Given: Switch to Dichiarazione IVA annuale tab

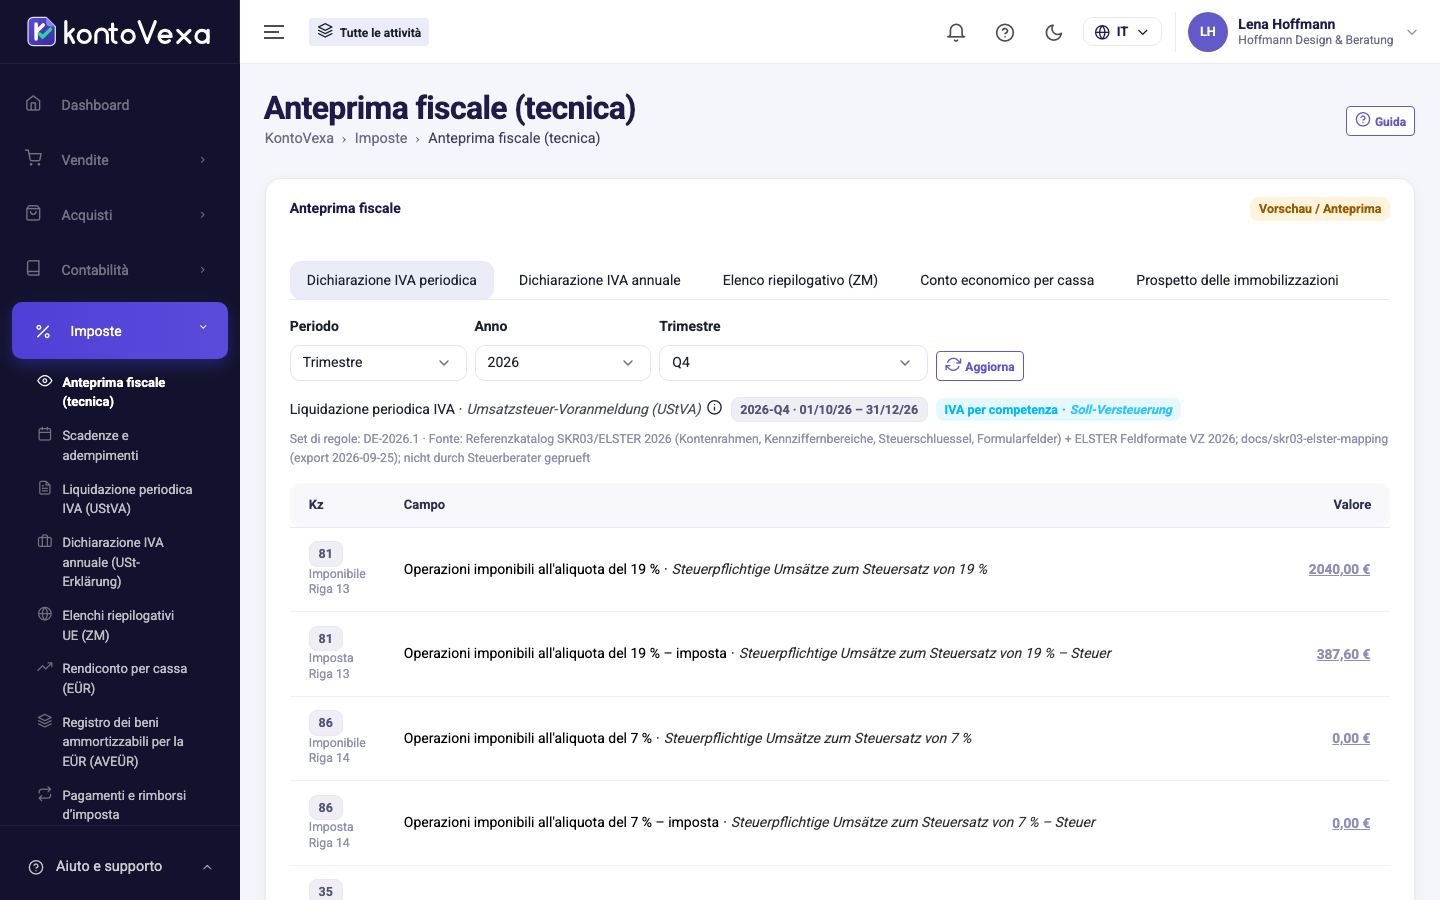Looking at the screenshot, I should [x=600, y=280].
